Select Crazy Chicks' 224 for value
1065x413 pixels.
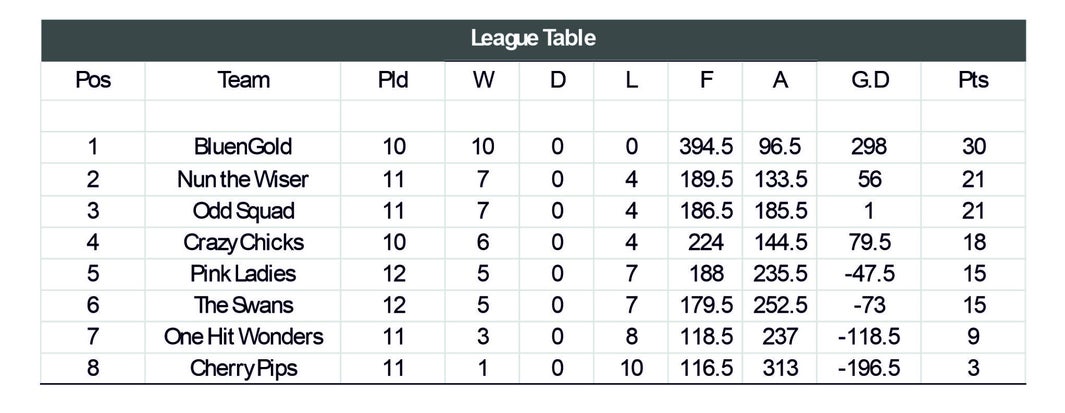click(706, 243)
